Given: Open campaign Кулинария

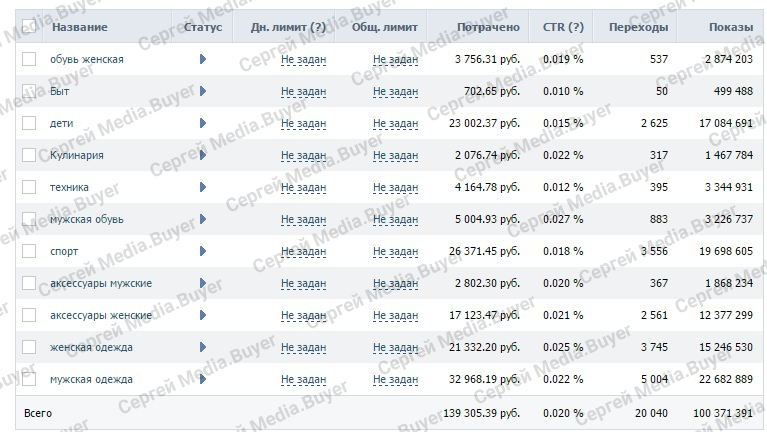Looking at the screenshot, I should pyautogui.click(x=76, y=155).
